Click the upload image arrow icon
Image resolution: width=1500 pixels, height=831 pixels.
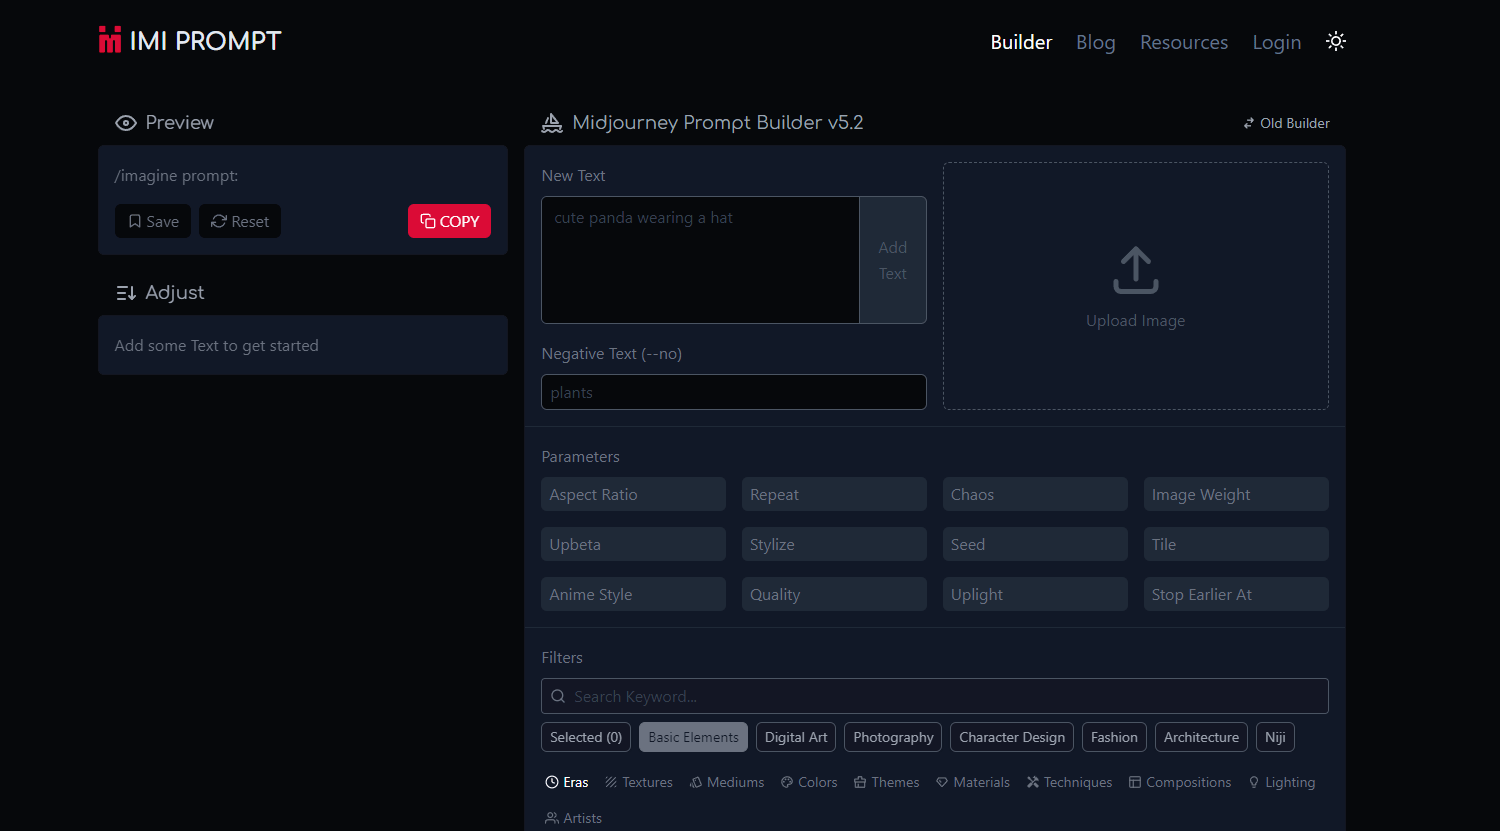pyautogui.click(x=1135, y=271)
